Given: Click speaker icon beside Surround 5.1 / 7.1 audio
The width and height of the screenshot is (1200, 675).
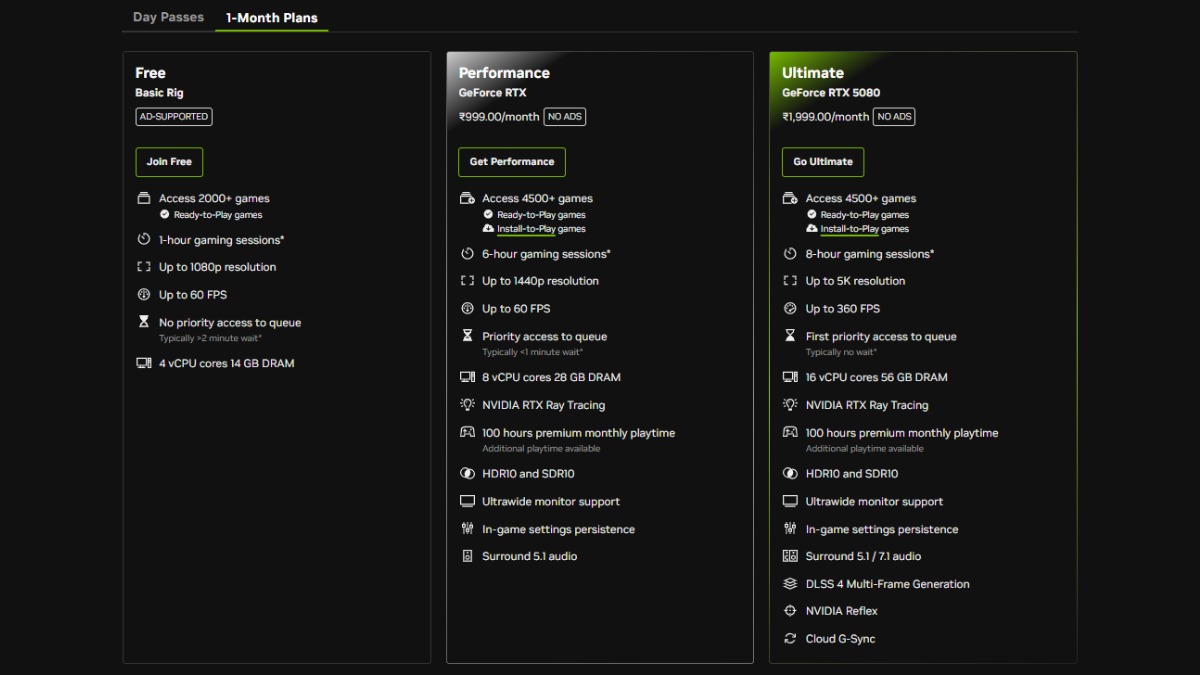Looking at the screenshot, I should [790, 556].
